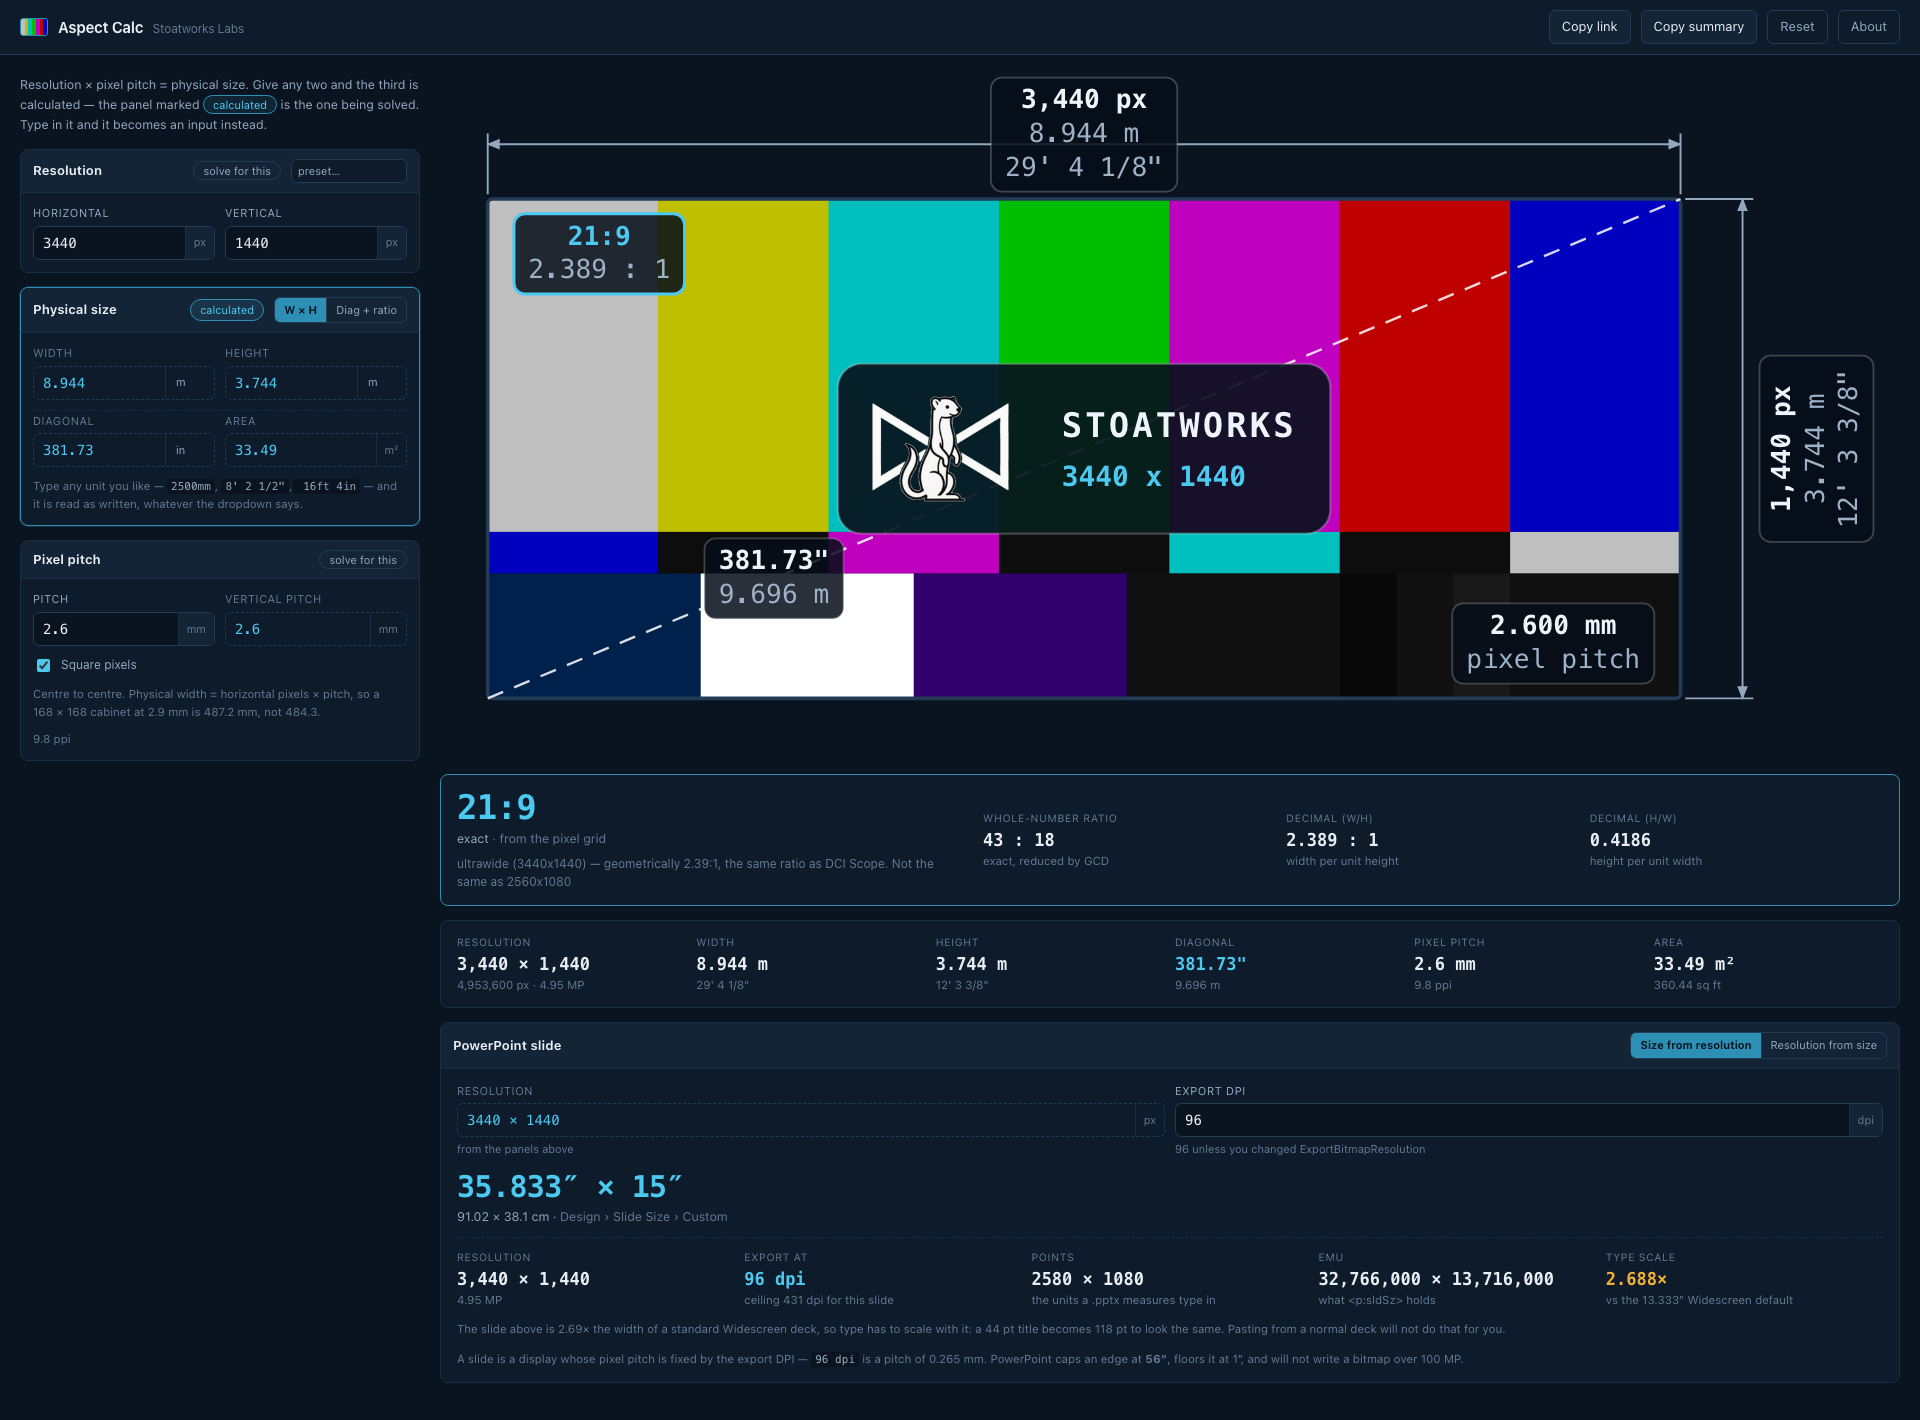Viewport: 1920px width, 1420px height.
Task: Click 'solve for this' in Pixel pitch panel
Action: [x=363, y=560]
